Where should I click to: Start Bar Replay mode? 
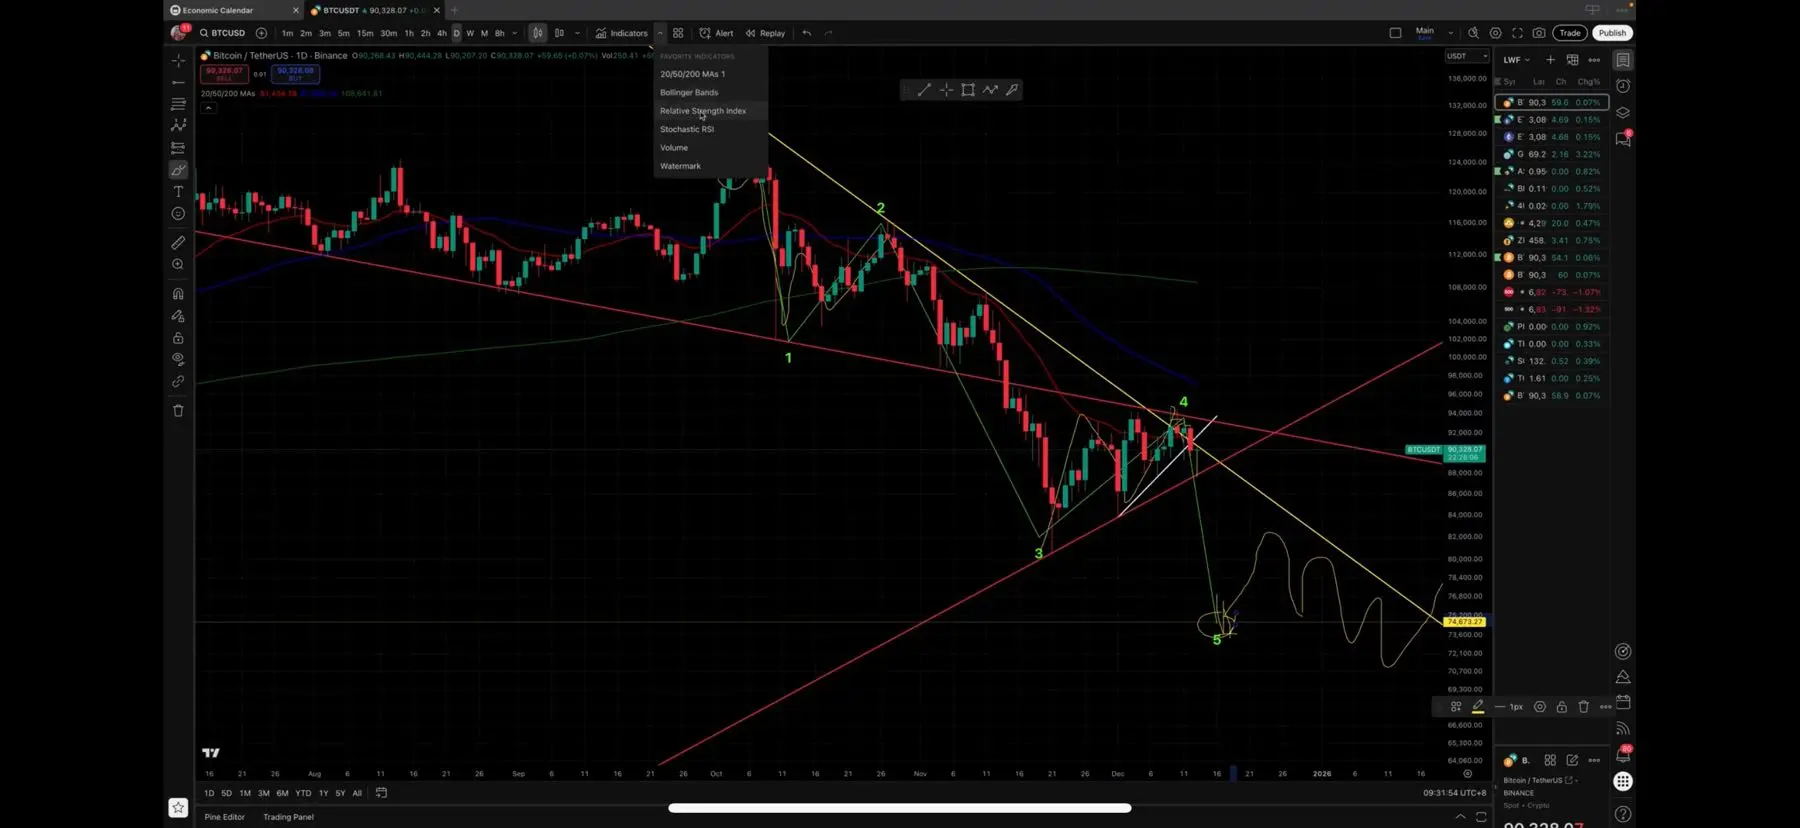pyautogui.click(x=765, y=33)
